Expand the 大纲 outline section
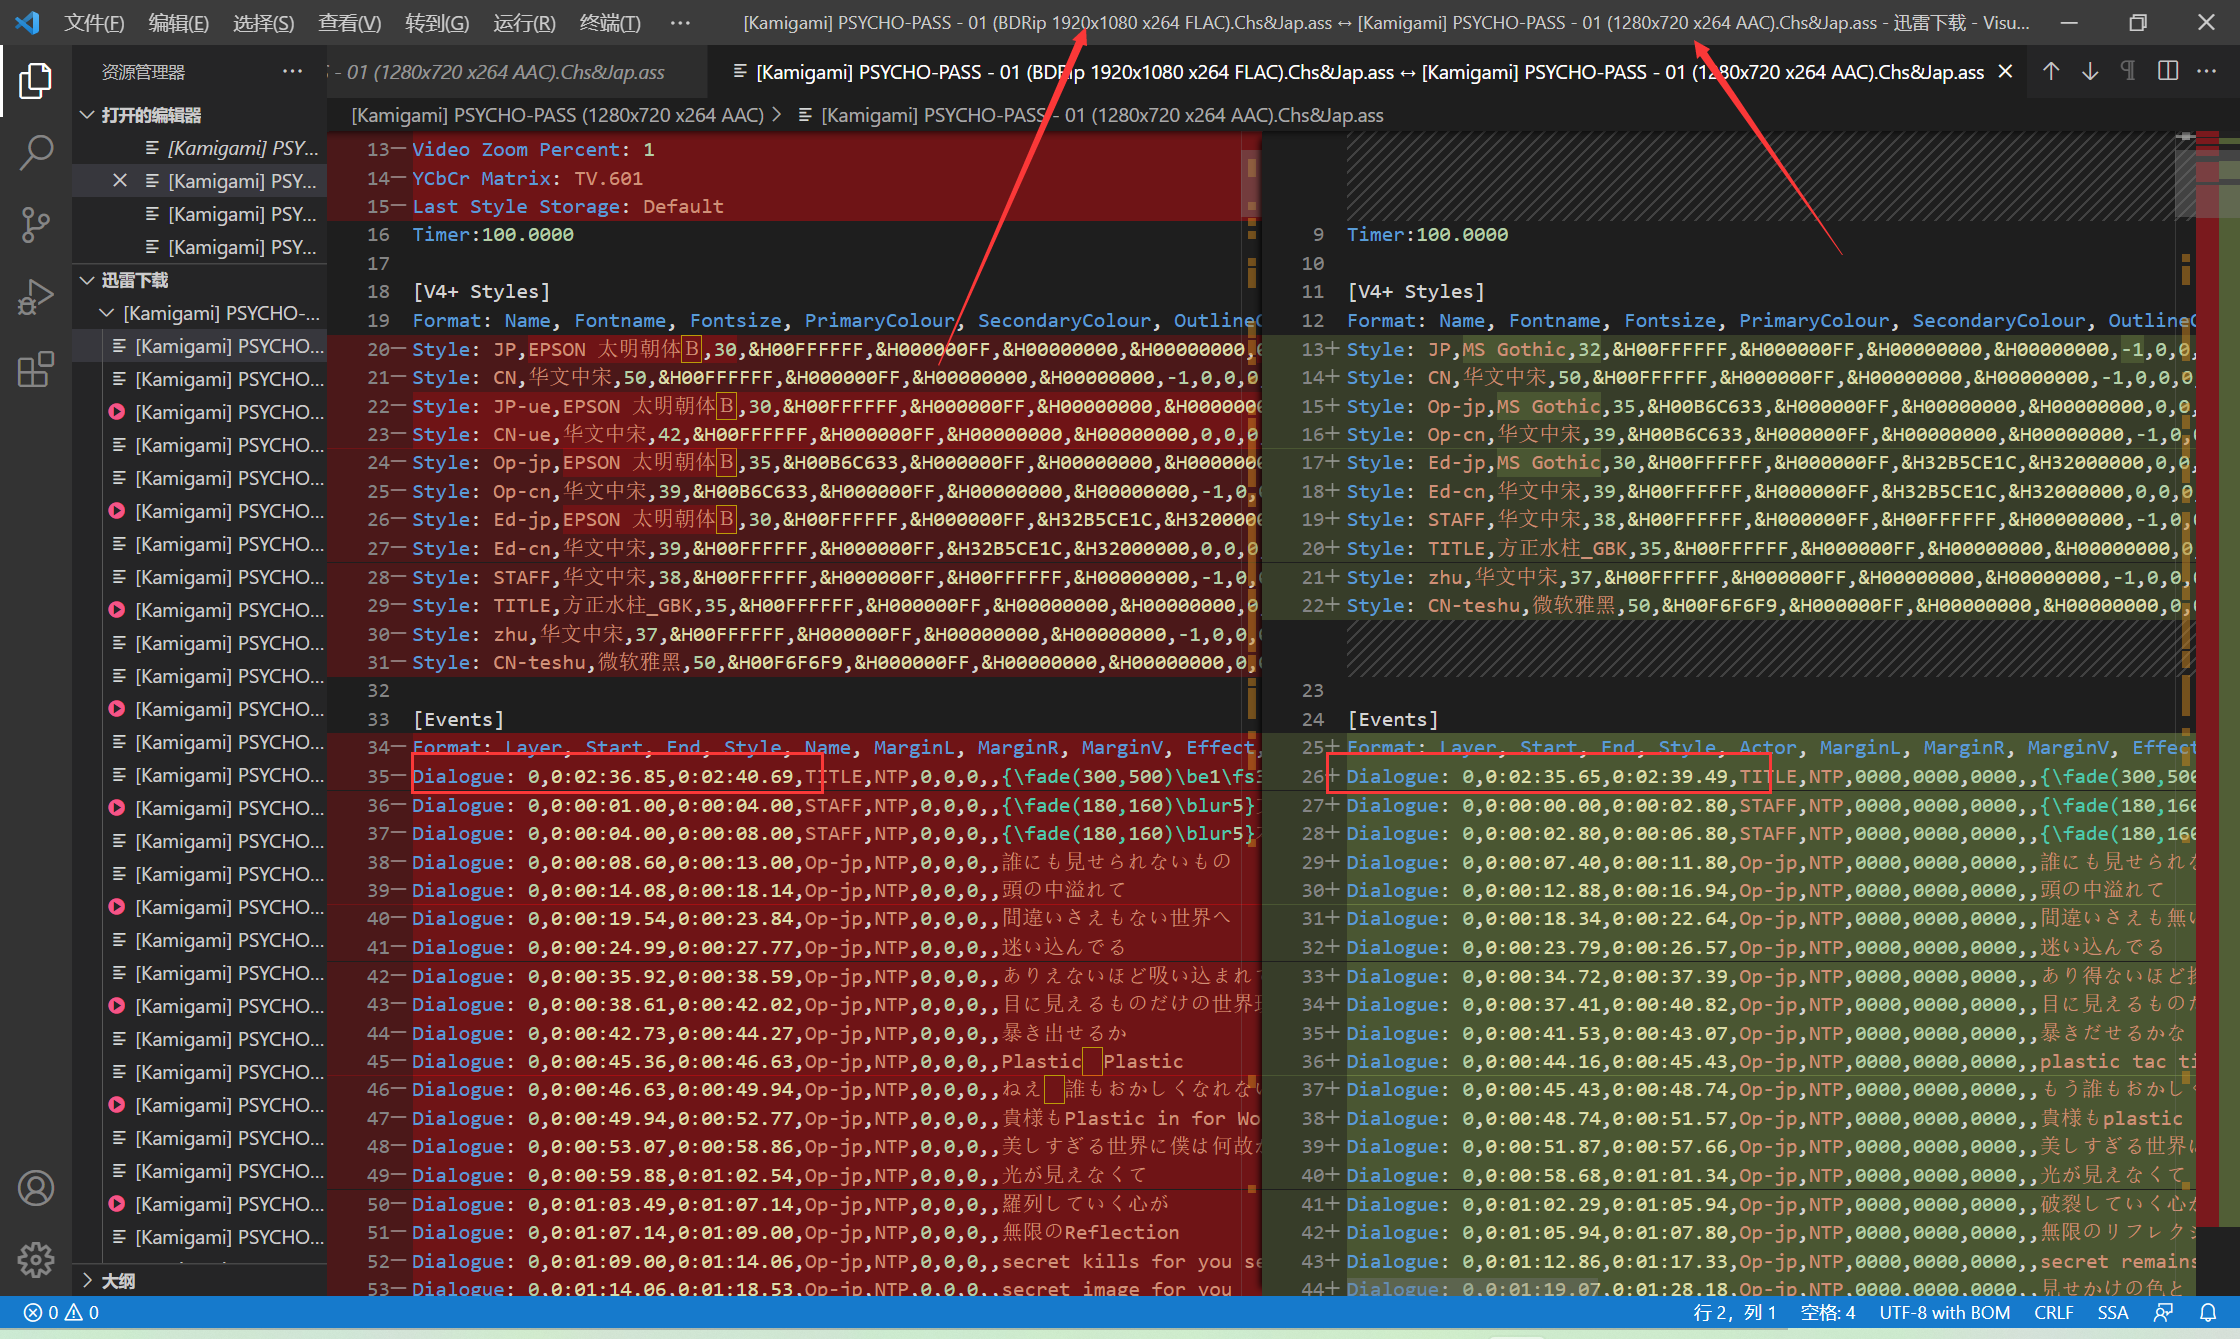 point(200,1280)
